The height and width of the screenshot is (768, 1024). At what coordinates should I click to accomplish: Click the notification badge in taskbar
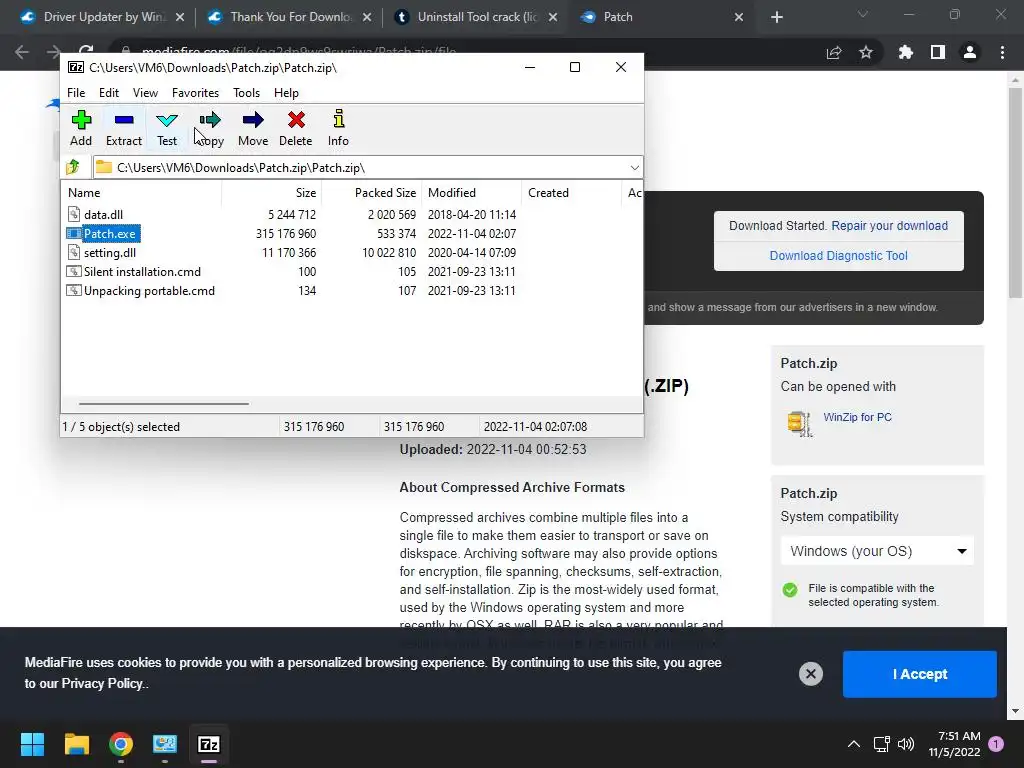(996, 744)
